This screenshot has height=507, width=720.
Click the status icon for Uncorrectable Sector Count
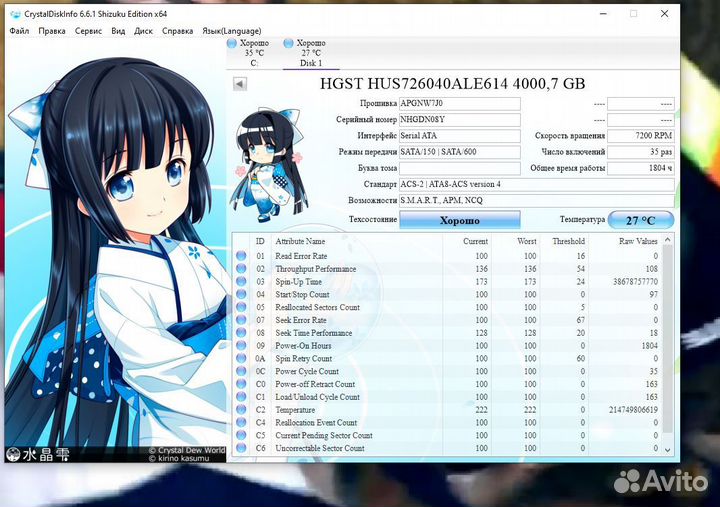point(241,448)
